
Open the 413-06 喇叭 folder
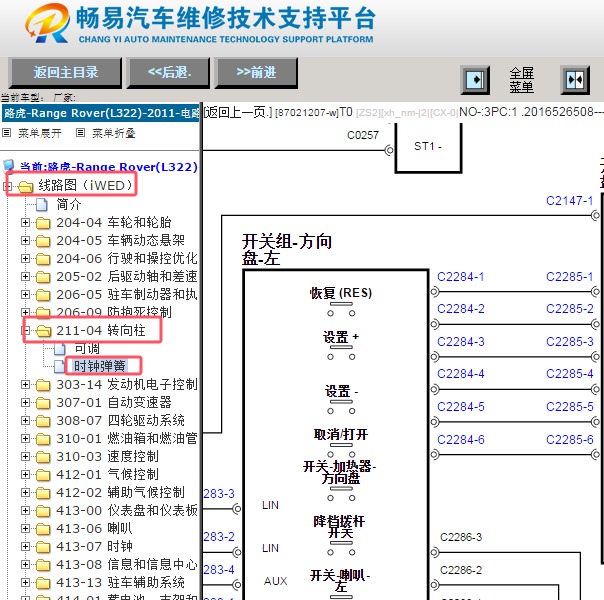pos(94,529)
